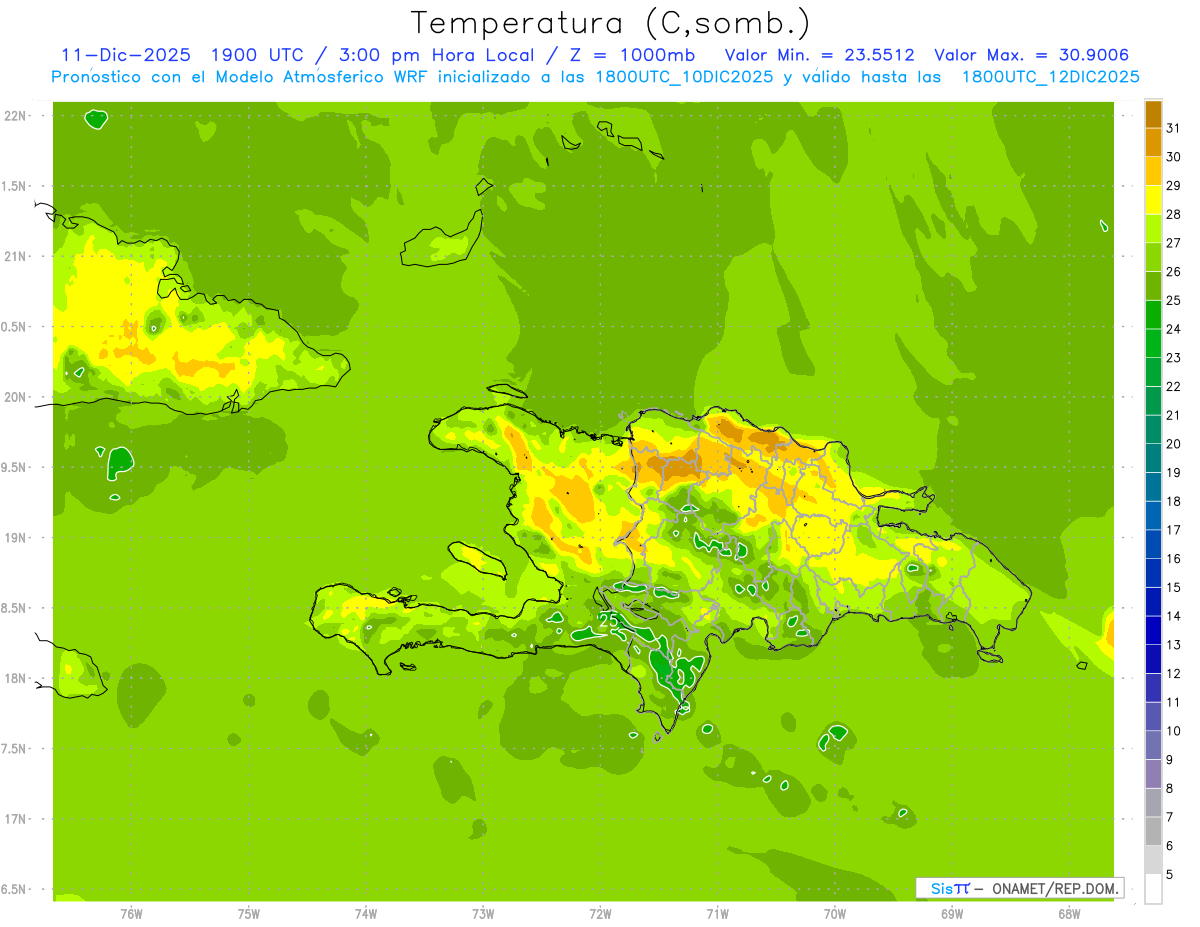Click the legend value "5"
The width and height of the screenshot is (1200, 927).
tap(1170, 875)
